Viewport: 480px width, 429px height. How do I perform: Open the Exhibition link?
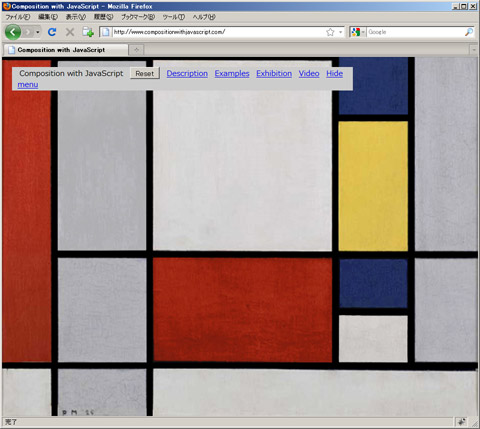click(x=274, y=73)
